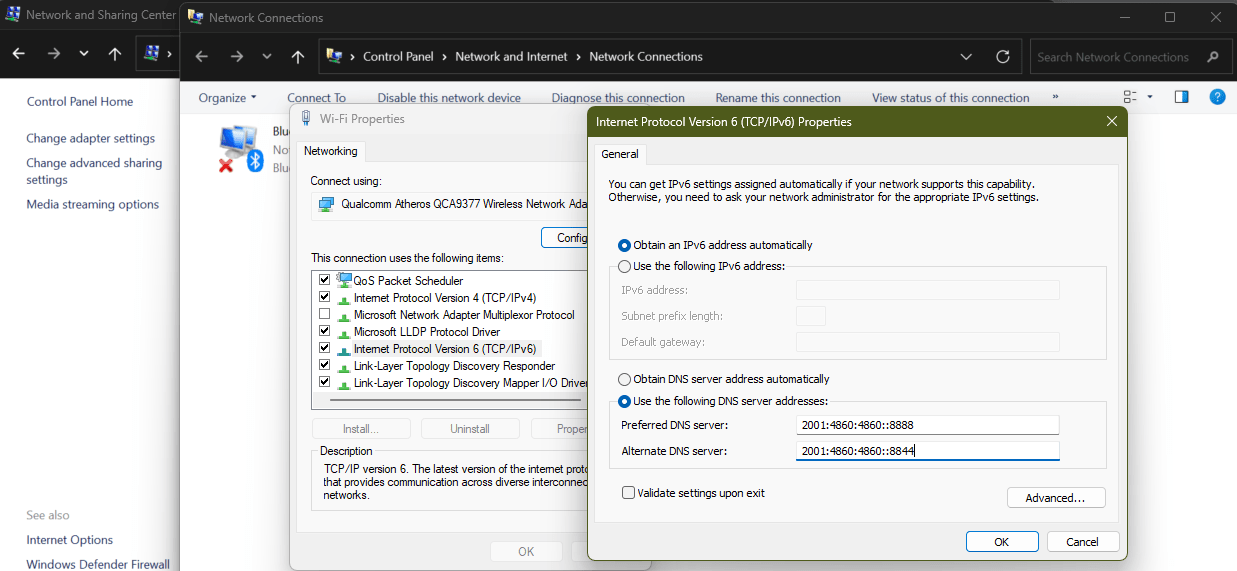This screenshot has height=571, width=1237.
Task: Go up in Network and Sharing Center
Action: (115, 54)
